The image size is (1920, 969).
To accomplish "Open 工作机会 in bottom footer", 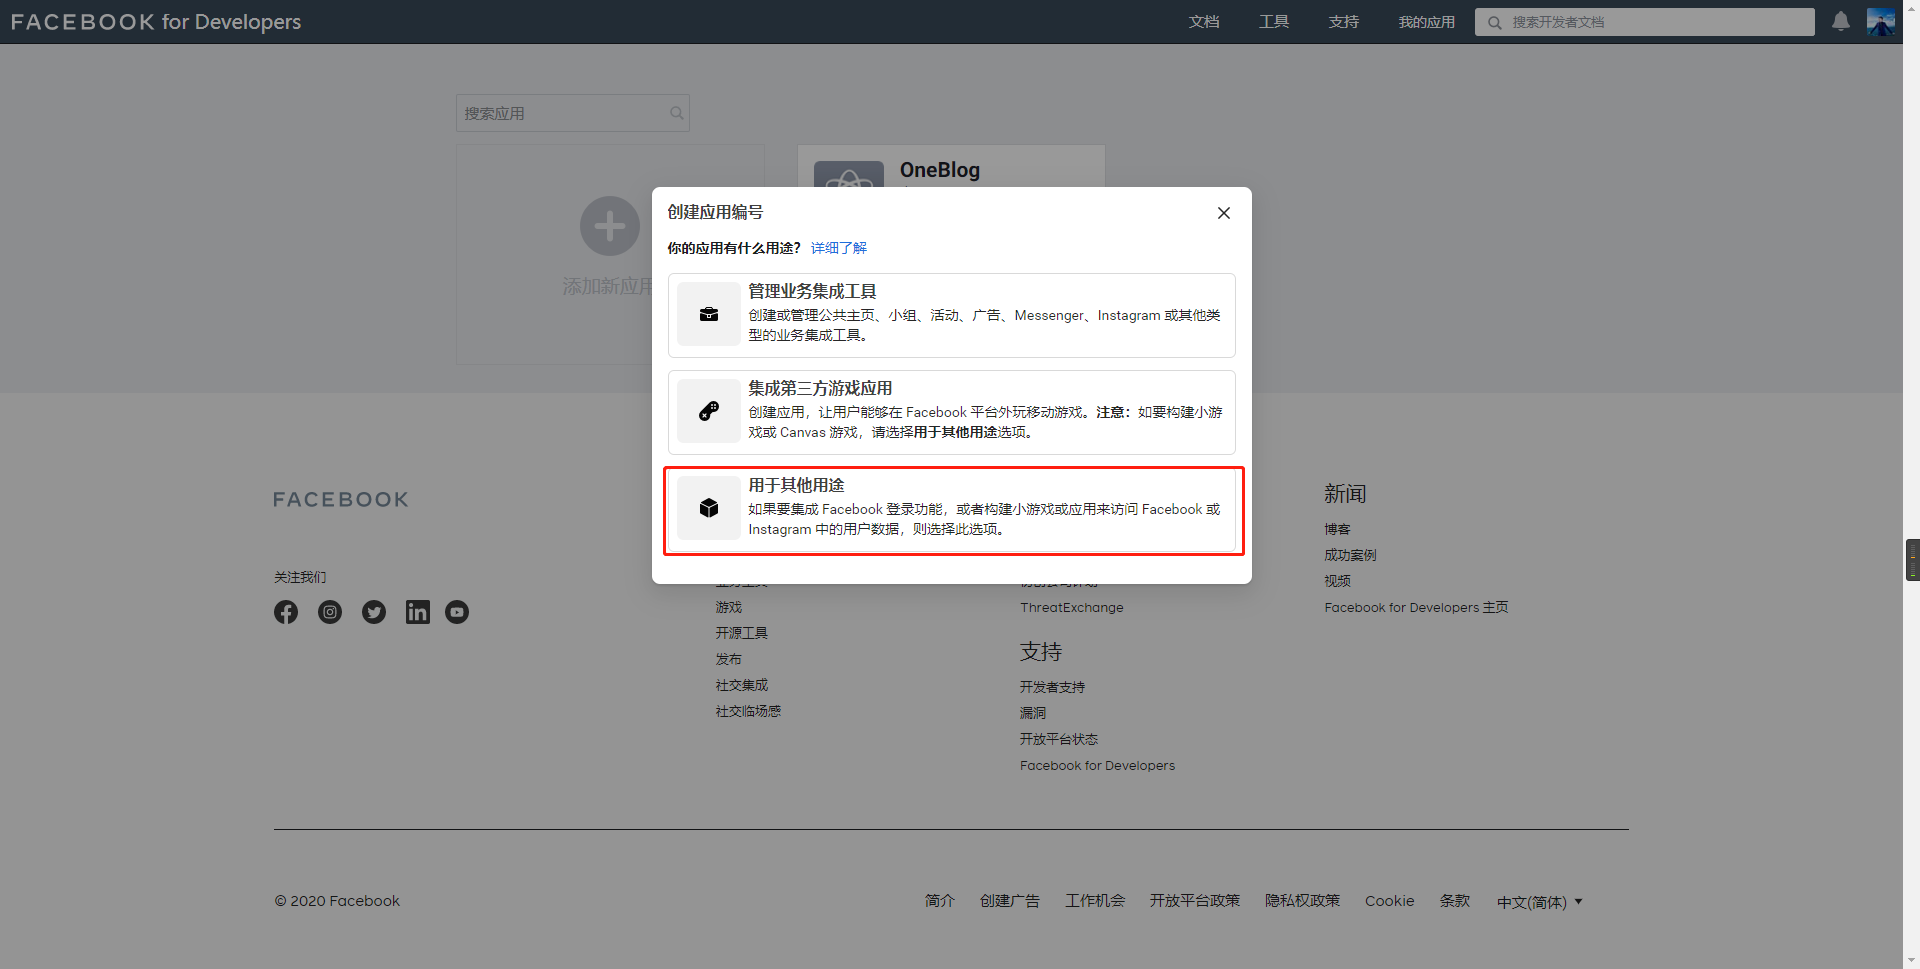I will pyautogui.click(x=1094, y=901).
